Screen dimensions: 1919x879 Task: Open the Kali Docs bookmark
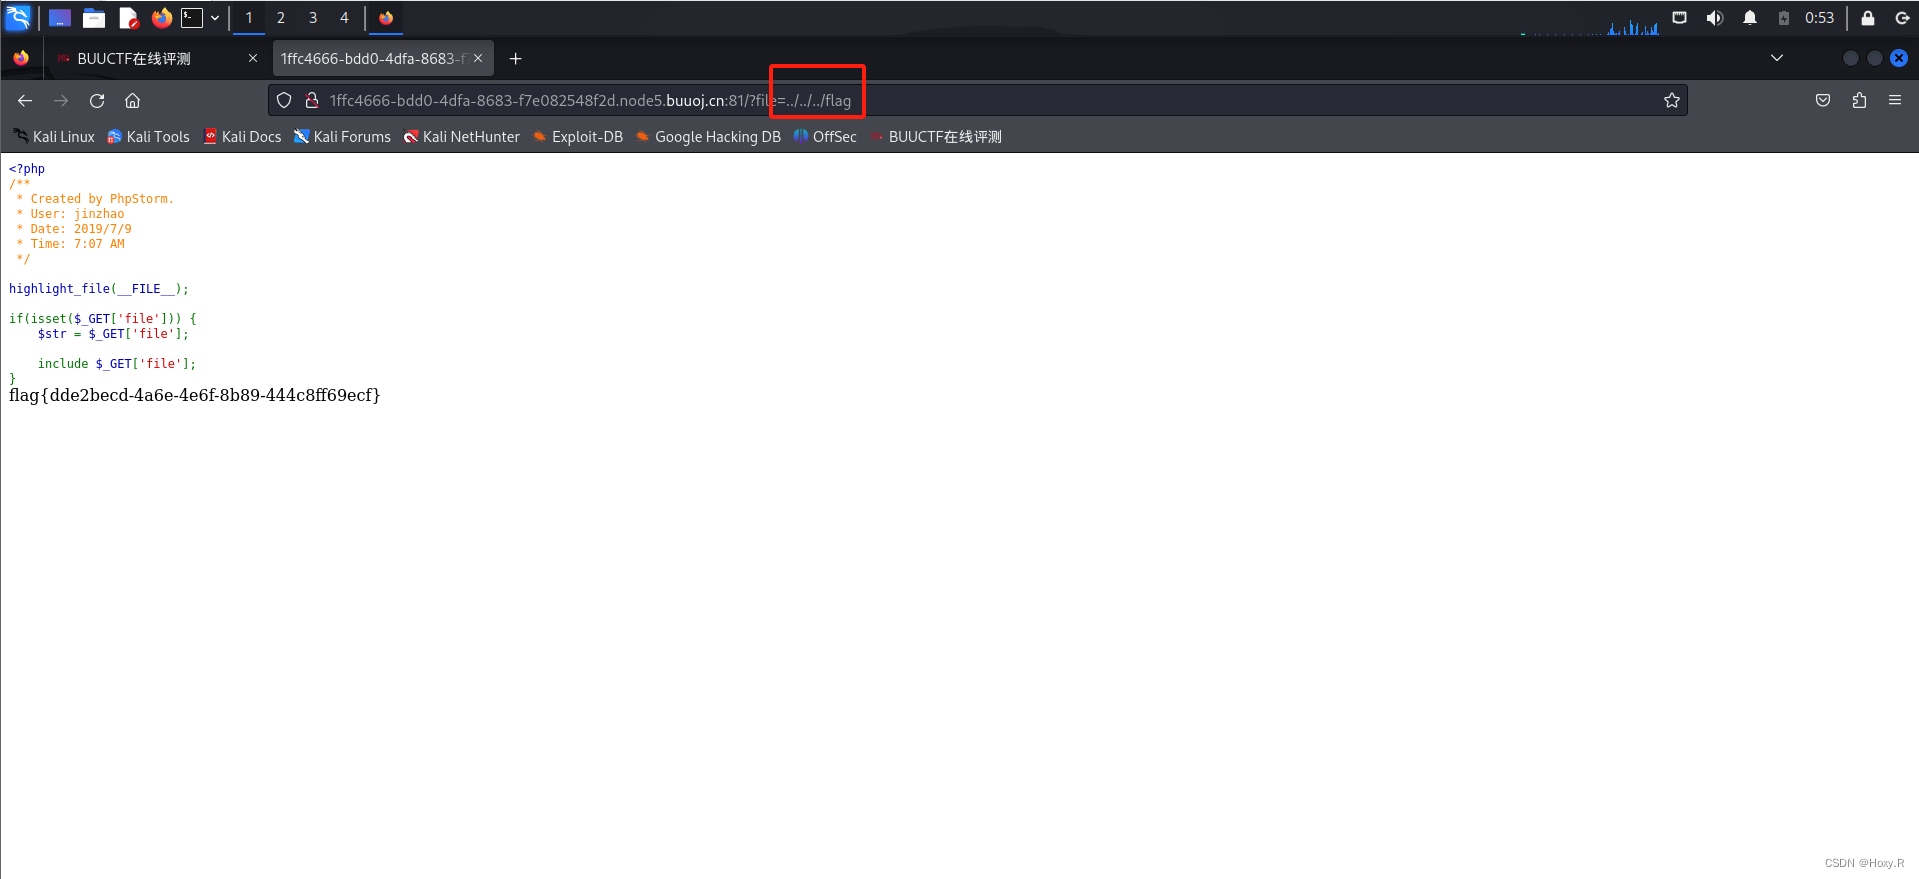tap(242, 137)
